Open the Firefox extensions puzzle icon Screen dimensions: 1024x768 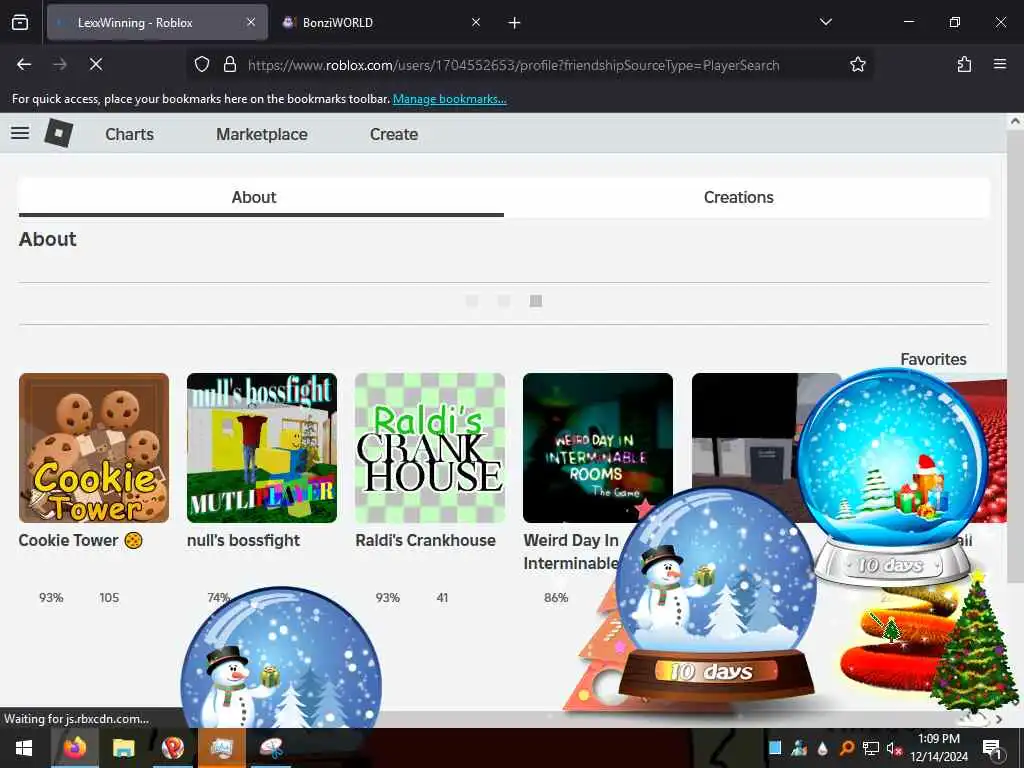964,64
